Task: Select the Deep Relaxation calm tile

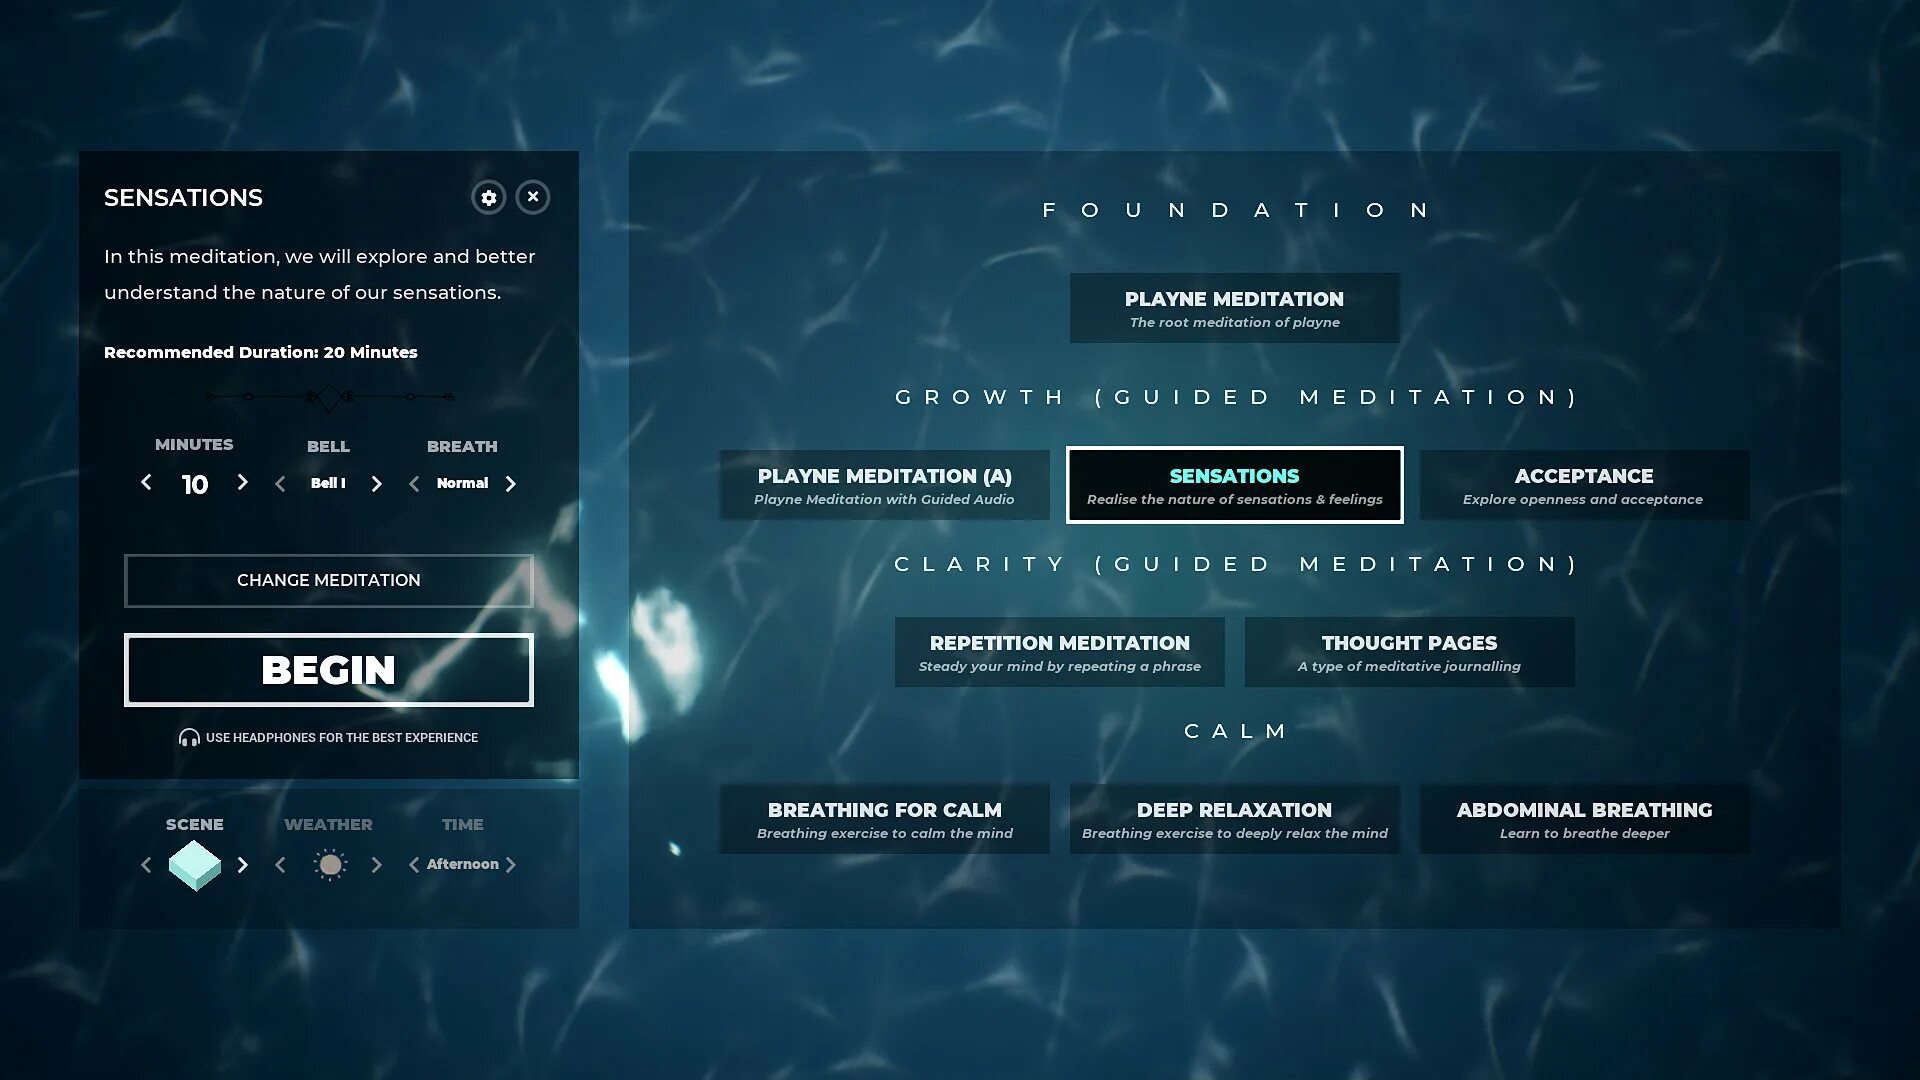Action: pyautogui.click(x=1234, y=818)
